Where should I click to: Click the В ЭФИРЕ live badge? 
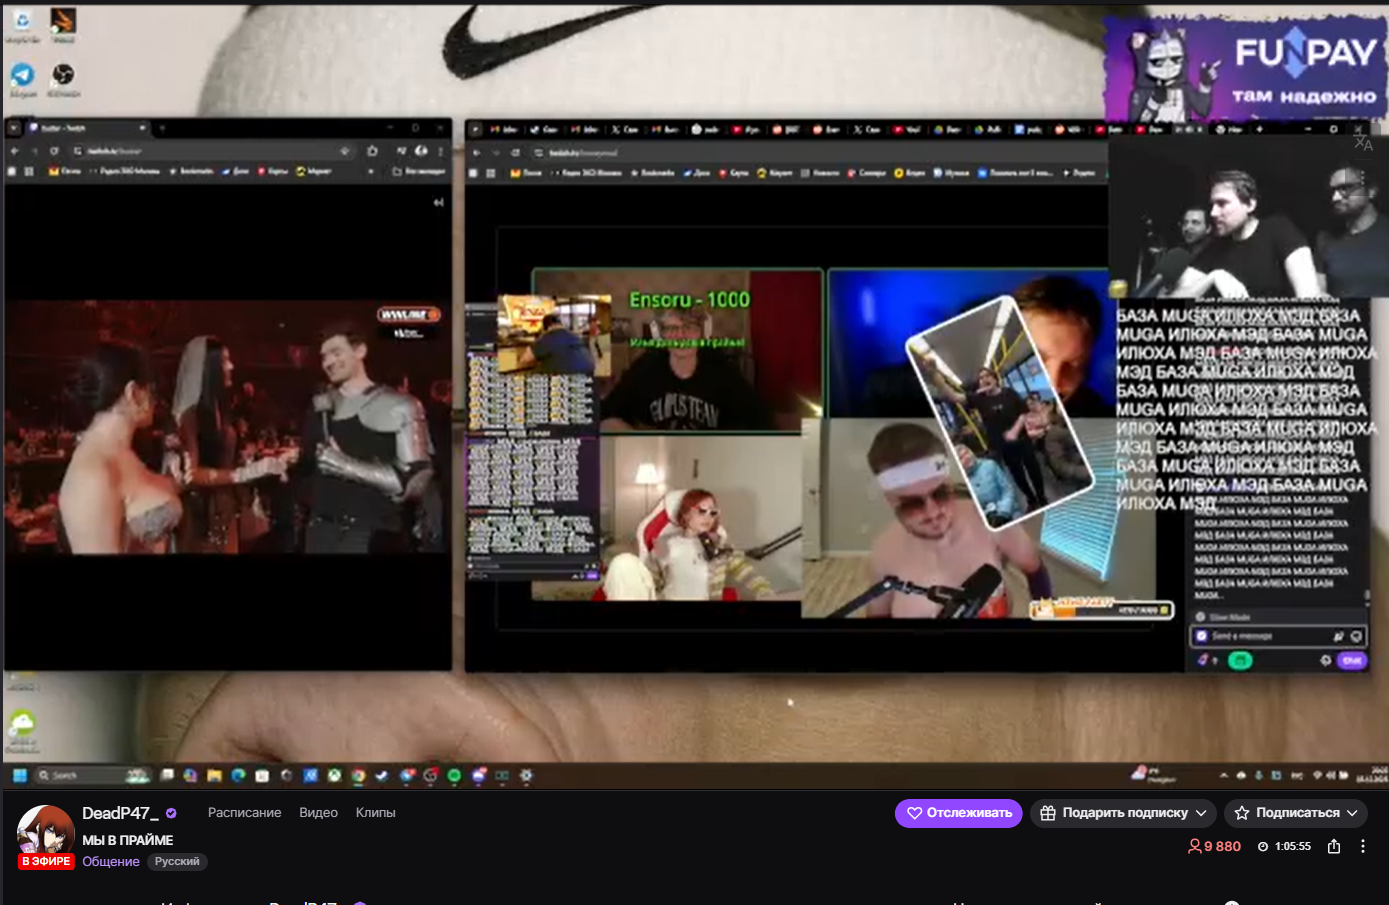46,861
